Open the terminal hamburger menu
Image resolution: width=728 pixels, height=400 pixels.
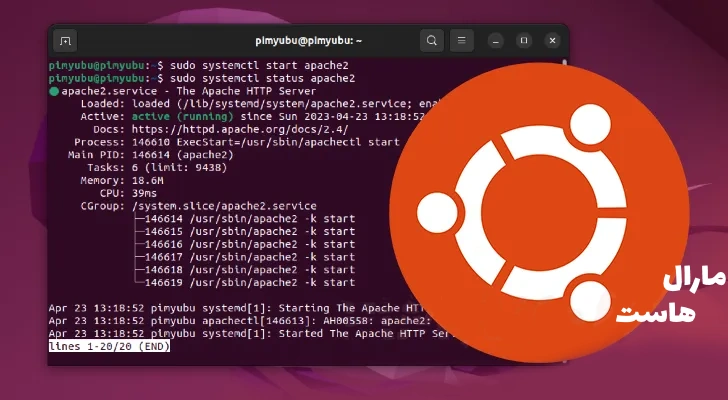(461, 41)
